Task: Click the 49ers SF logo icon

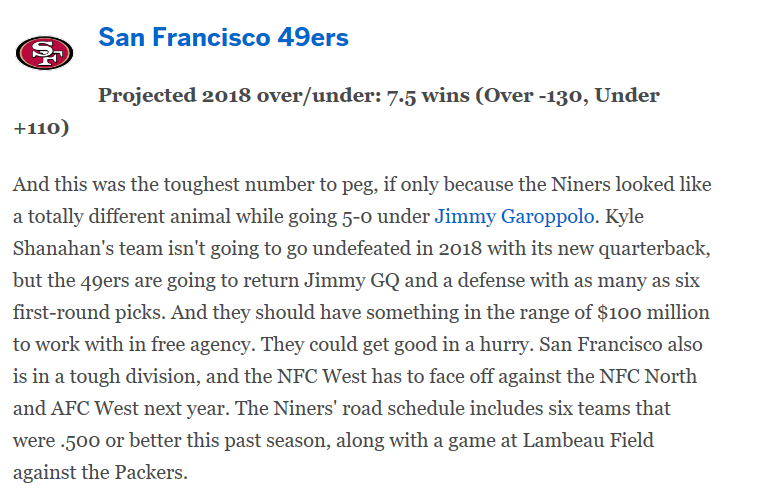Action: coord(45,52)
